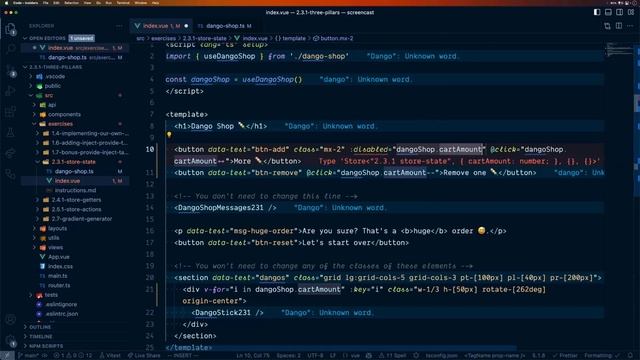640x360 pixels.
Task: Click the remote window icon in the status bar
Action: coord(7,356)
